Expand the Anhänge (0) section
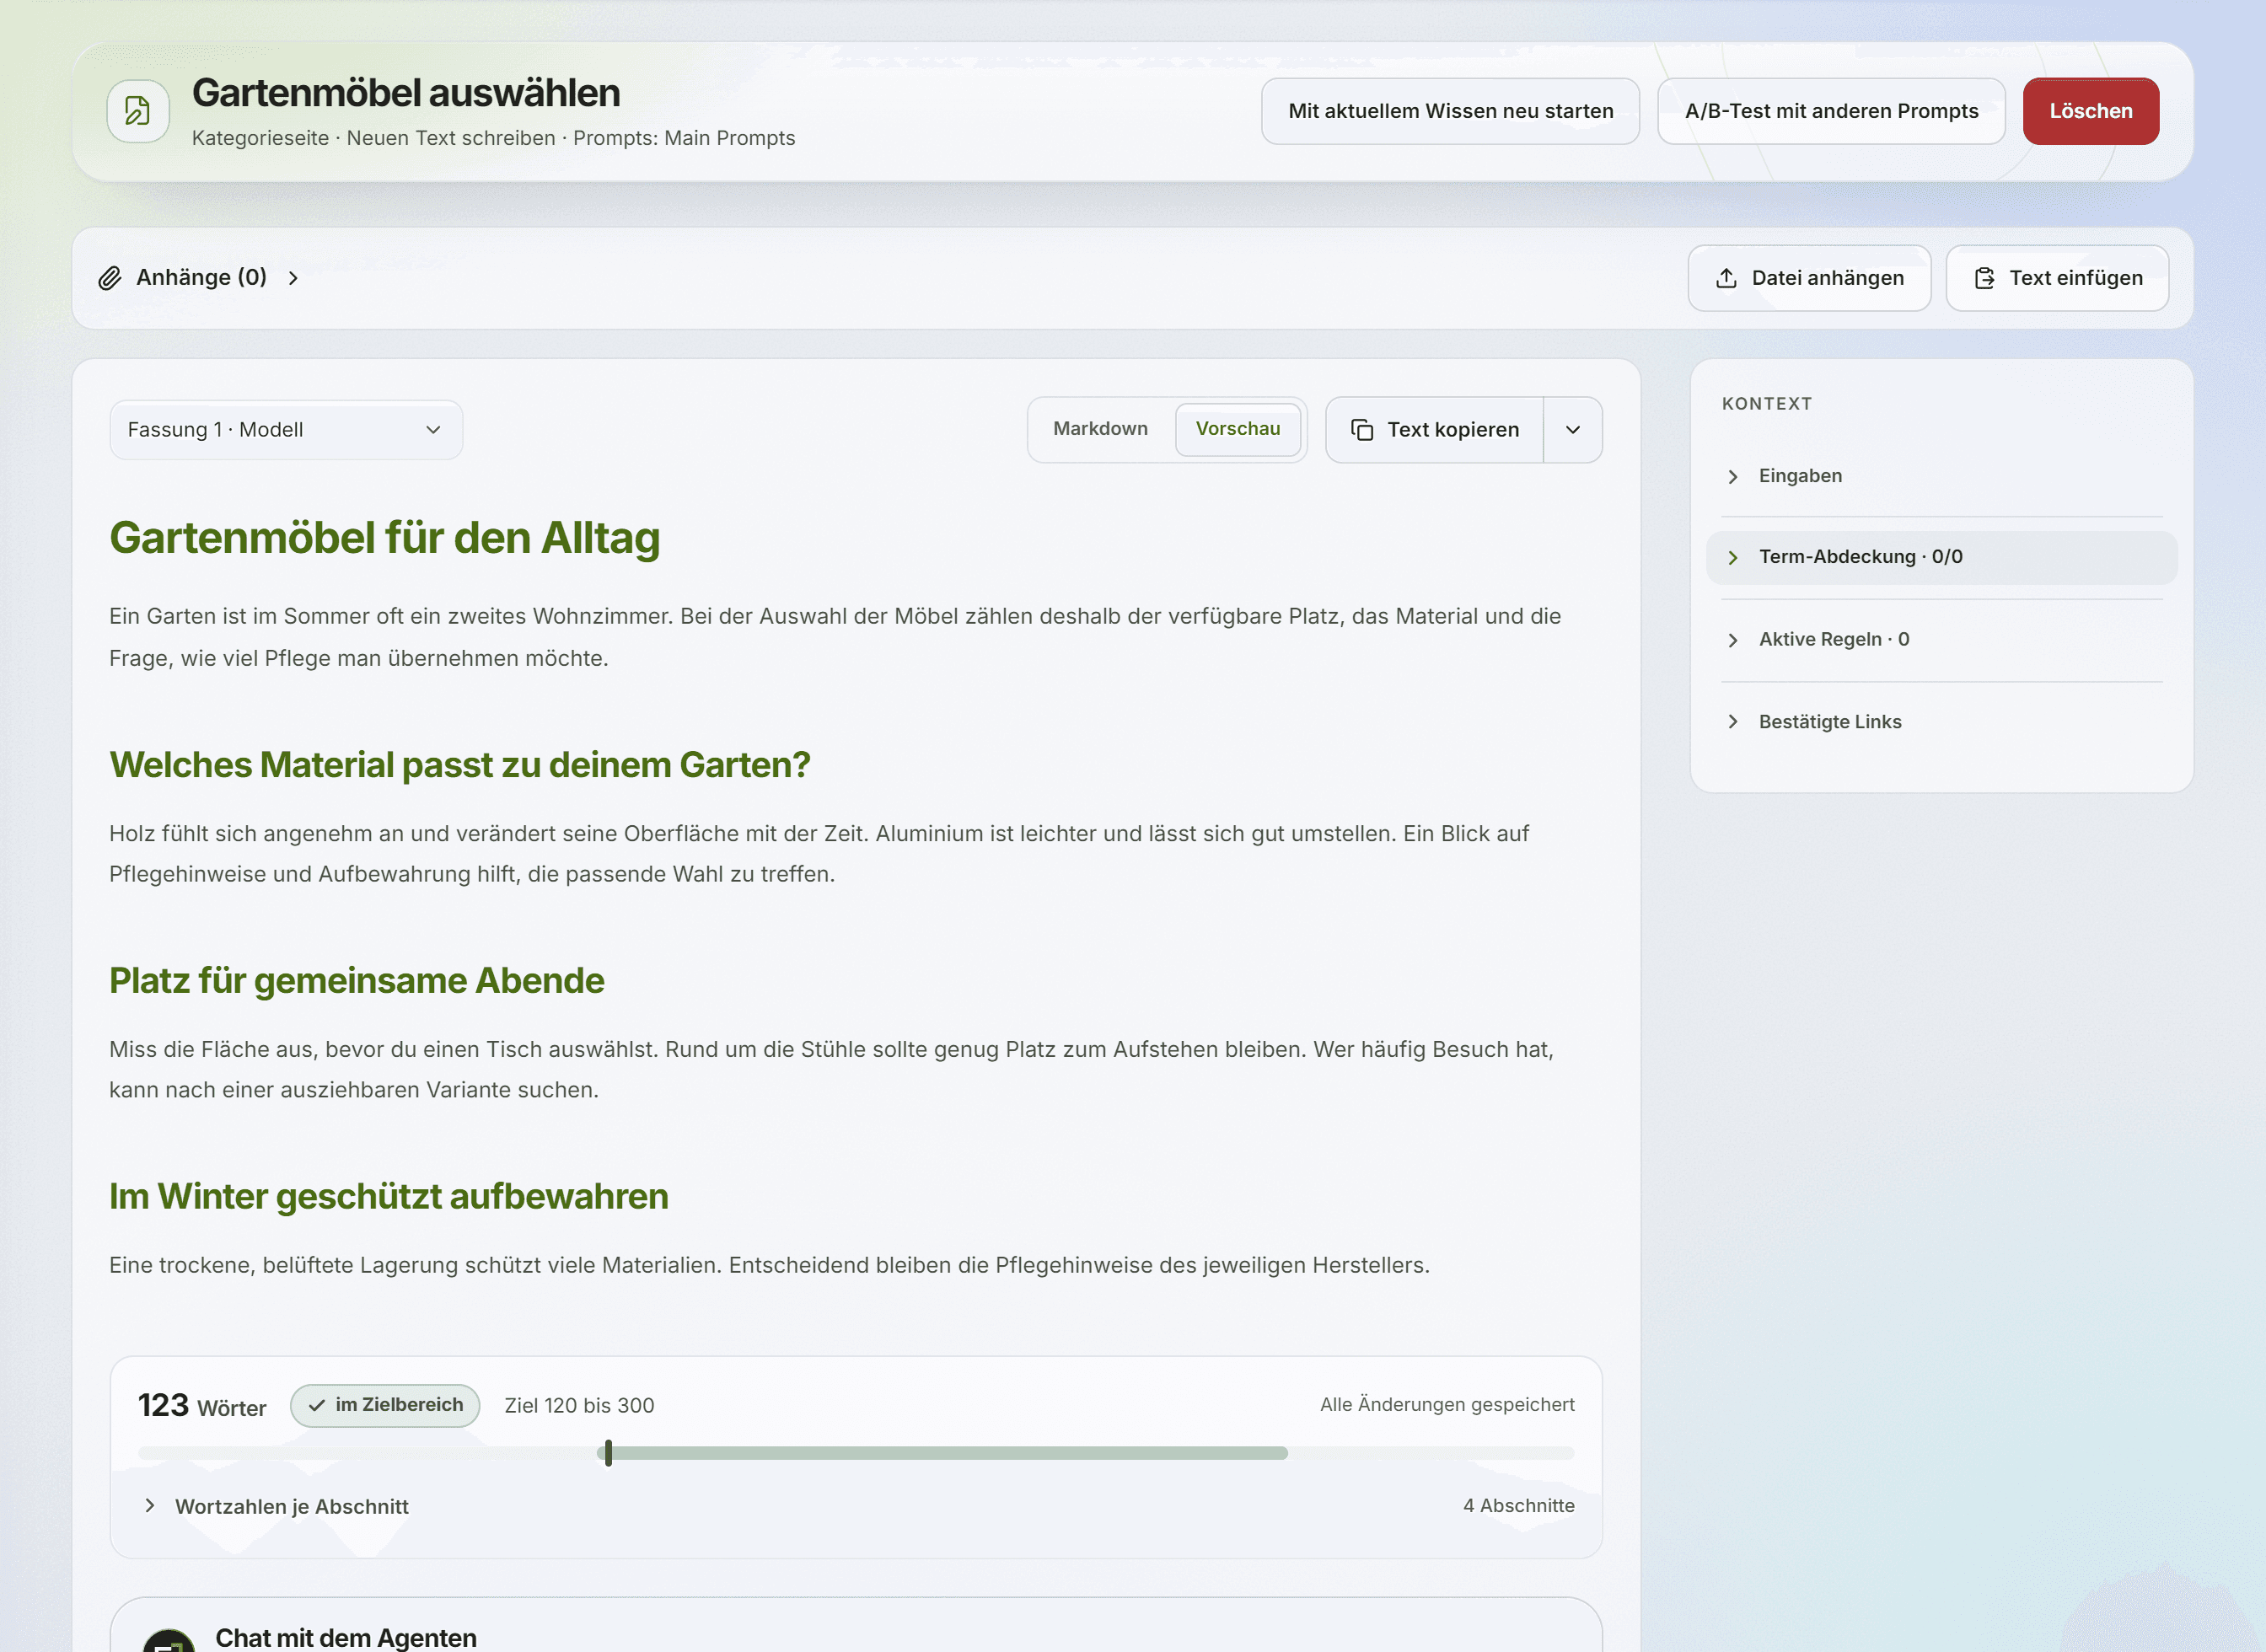This screenshot has width=2266, height=1652. (x=200, y=278)
